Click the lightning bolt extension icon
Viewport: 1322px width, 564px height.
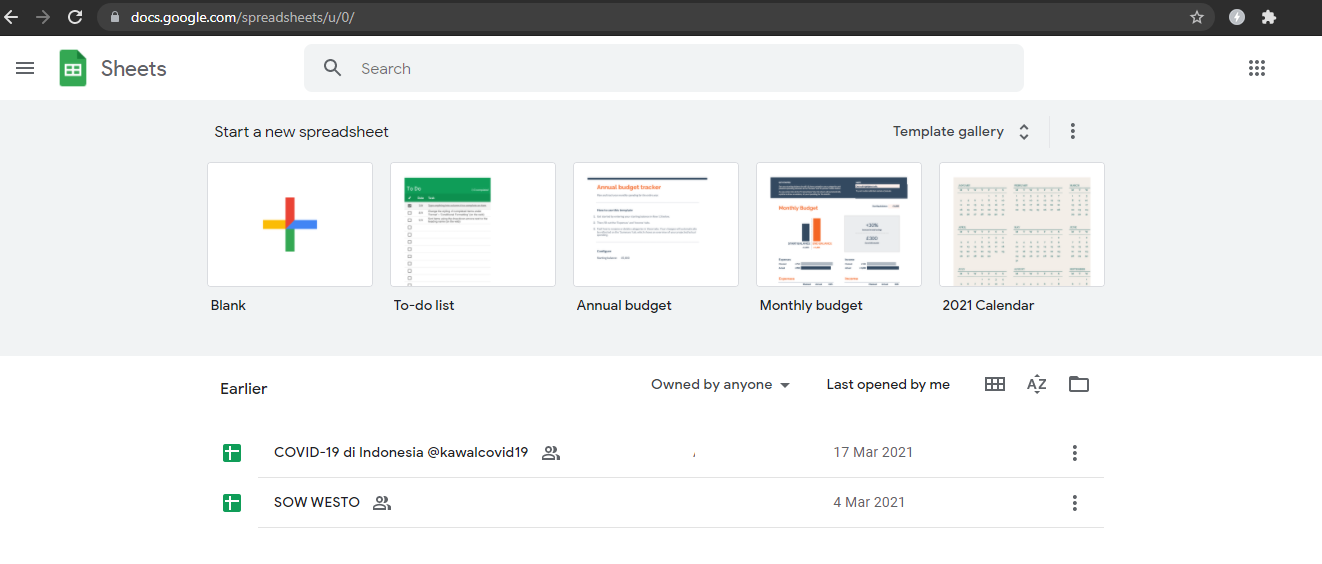pyautogui.click(x=1237, y=17)
